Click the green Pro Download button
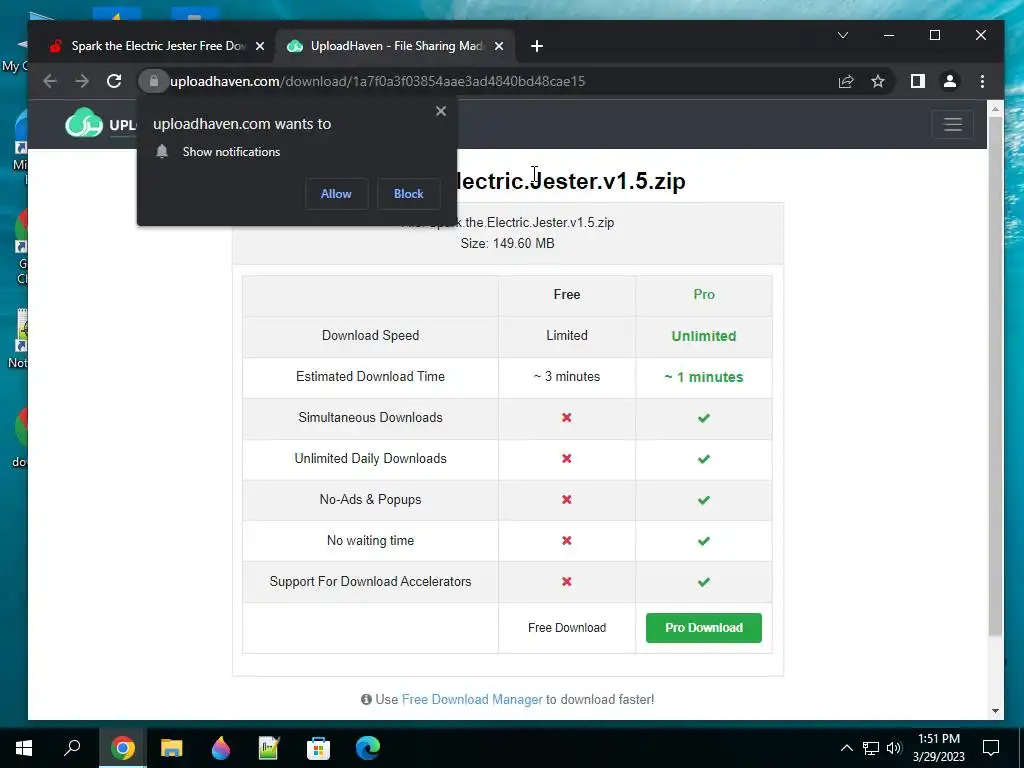Image resolution: width=1024 pixels, height=768 pixels. coord(704,628)
